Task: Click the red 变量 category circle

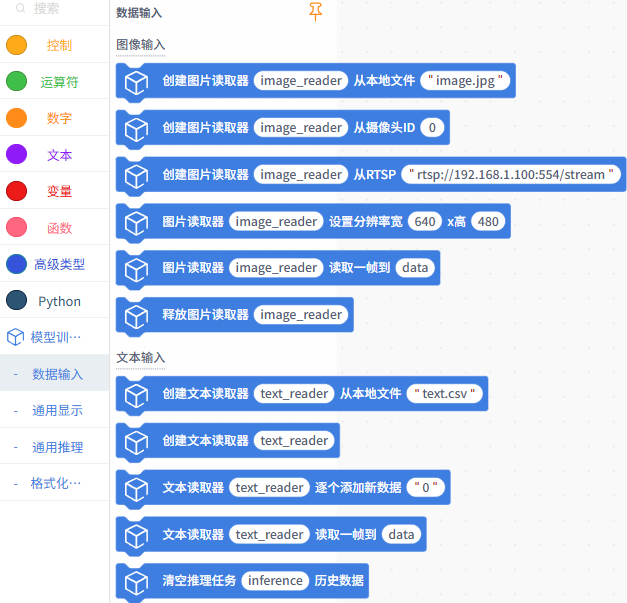Action: coord(17,191)
